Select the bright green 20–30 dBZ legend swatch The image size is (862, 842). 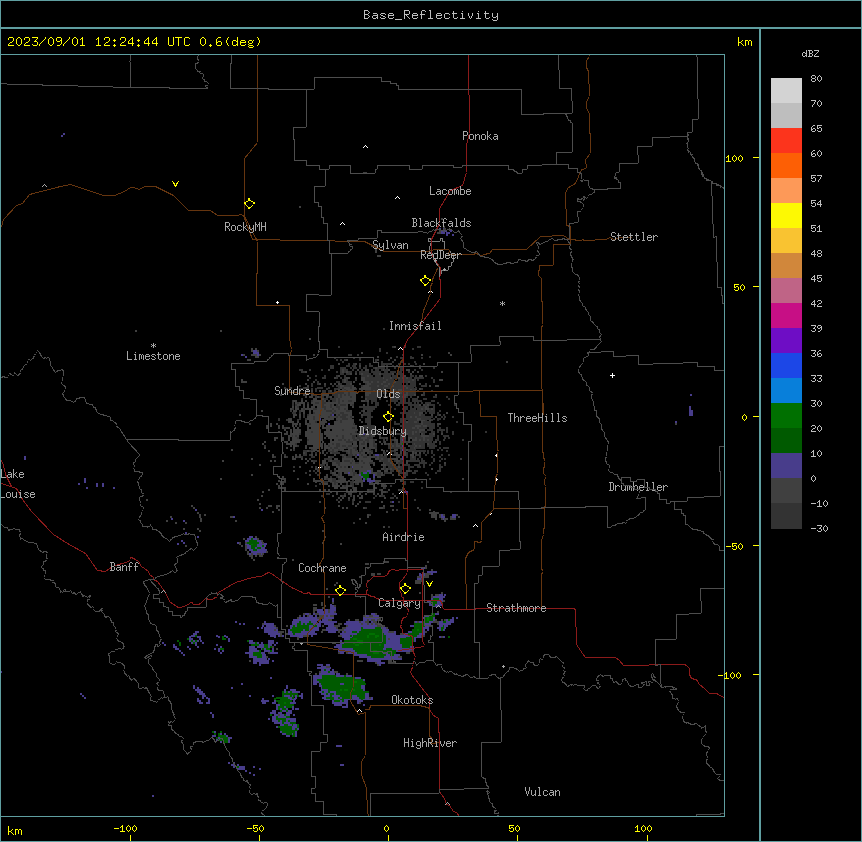[x=786, y=416]
